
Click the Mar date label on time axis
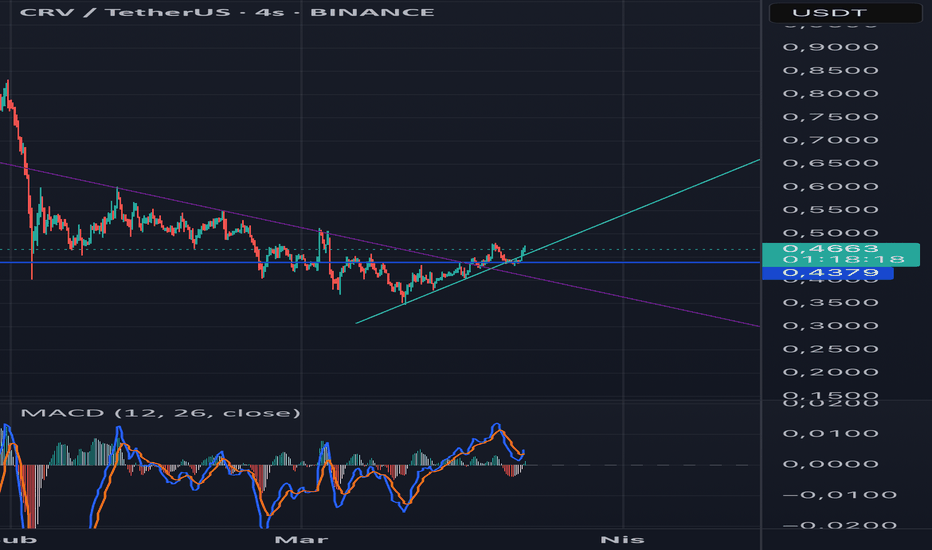301,539
